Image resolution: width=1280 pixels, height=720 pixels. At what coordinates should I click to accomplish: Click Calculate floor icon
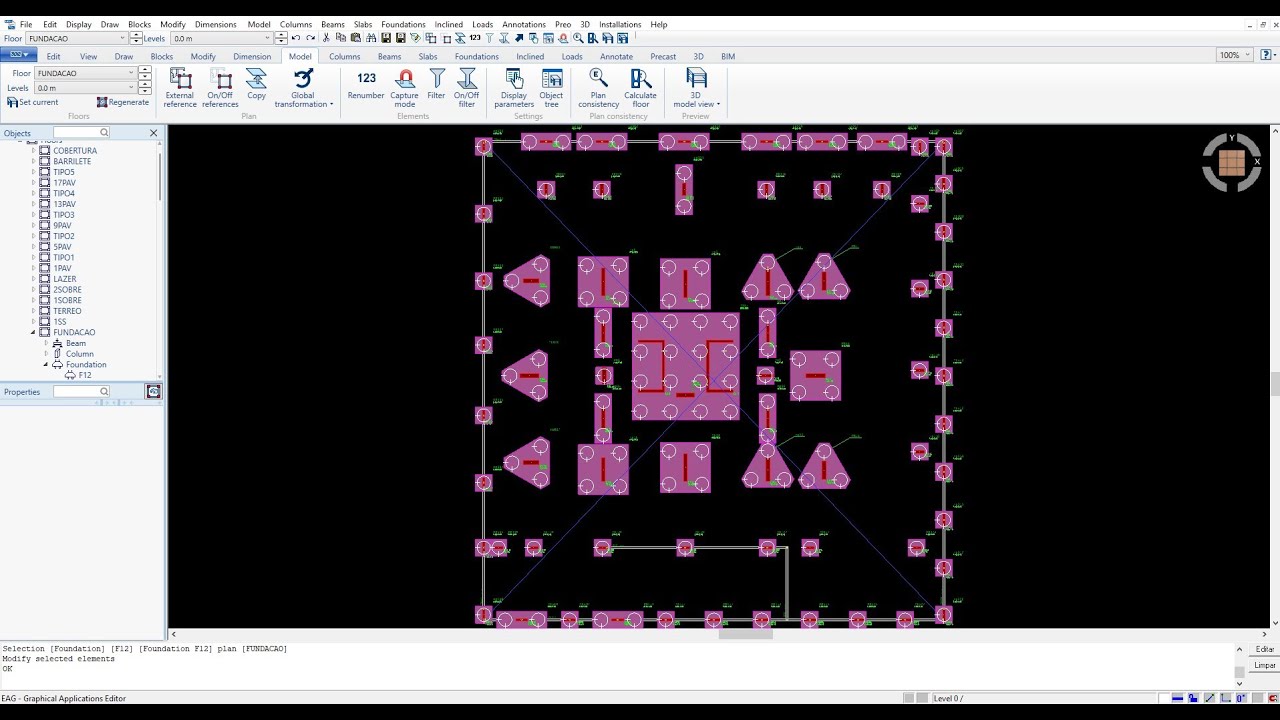[641, 88]
